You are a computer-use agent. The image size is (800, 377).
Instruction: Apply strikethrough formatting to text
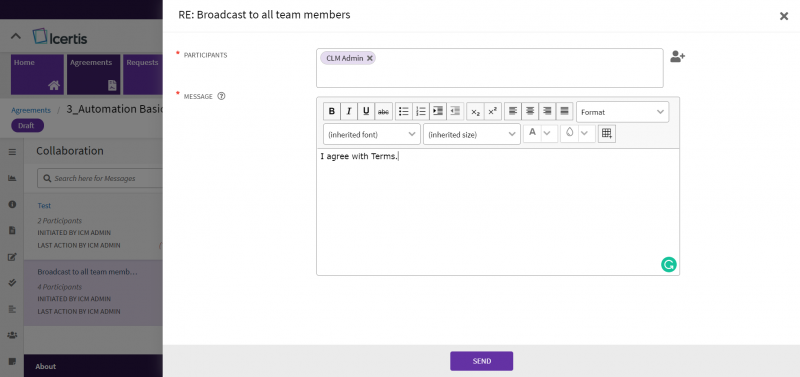pyautogui.click(x=383, y=112)
